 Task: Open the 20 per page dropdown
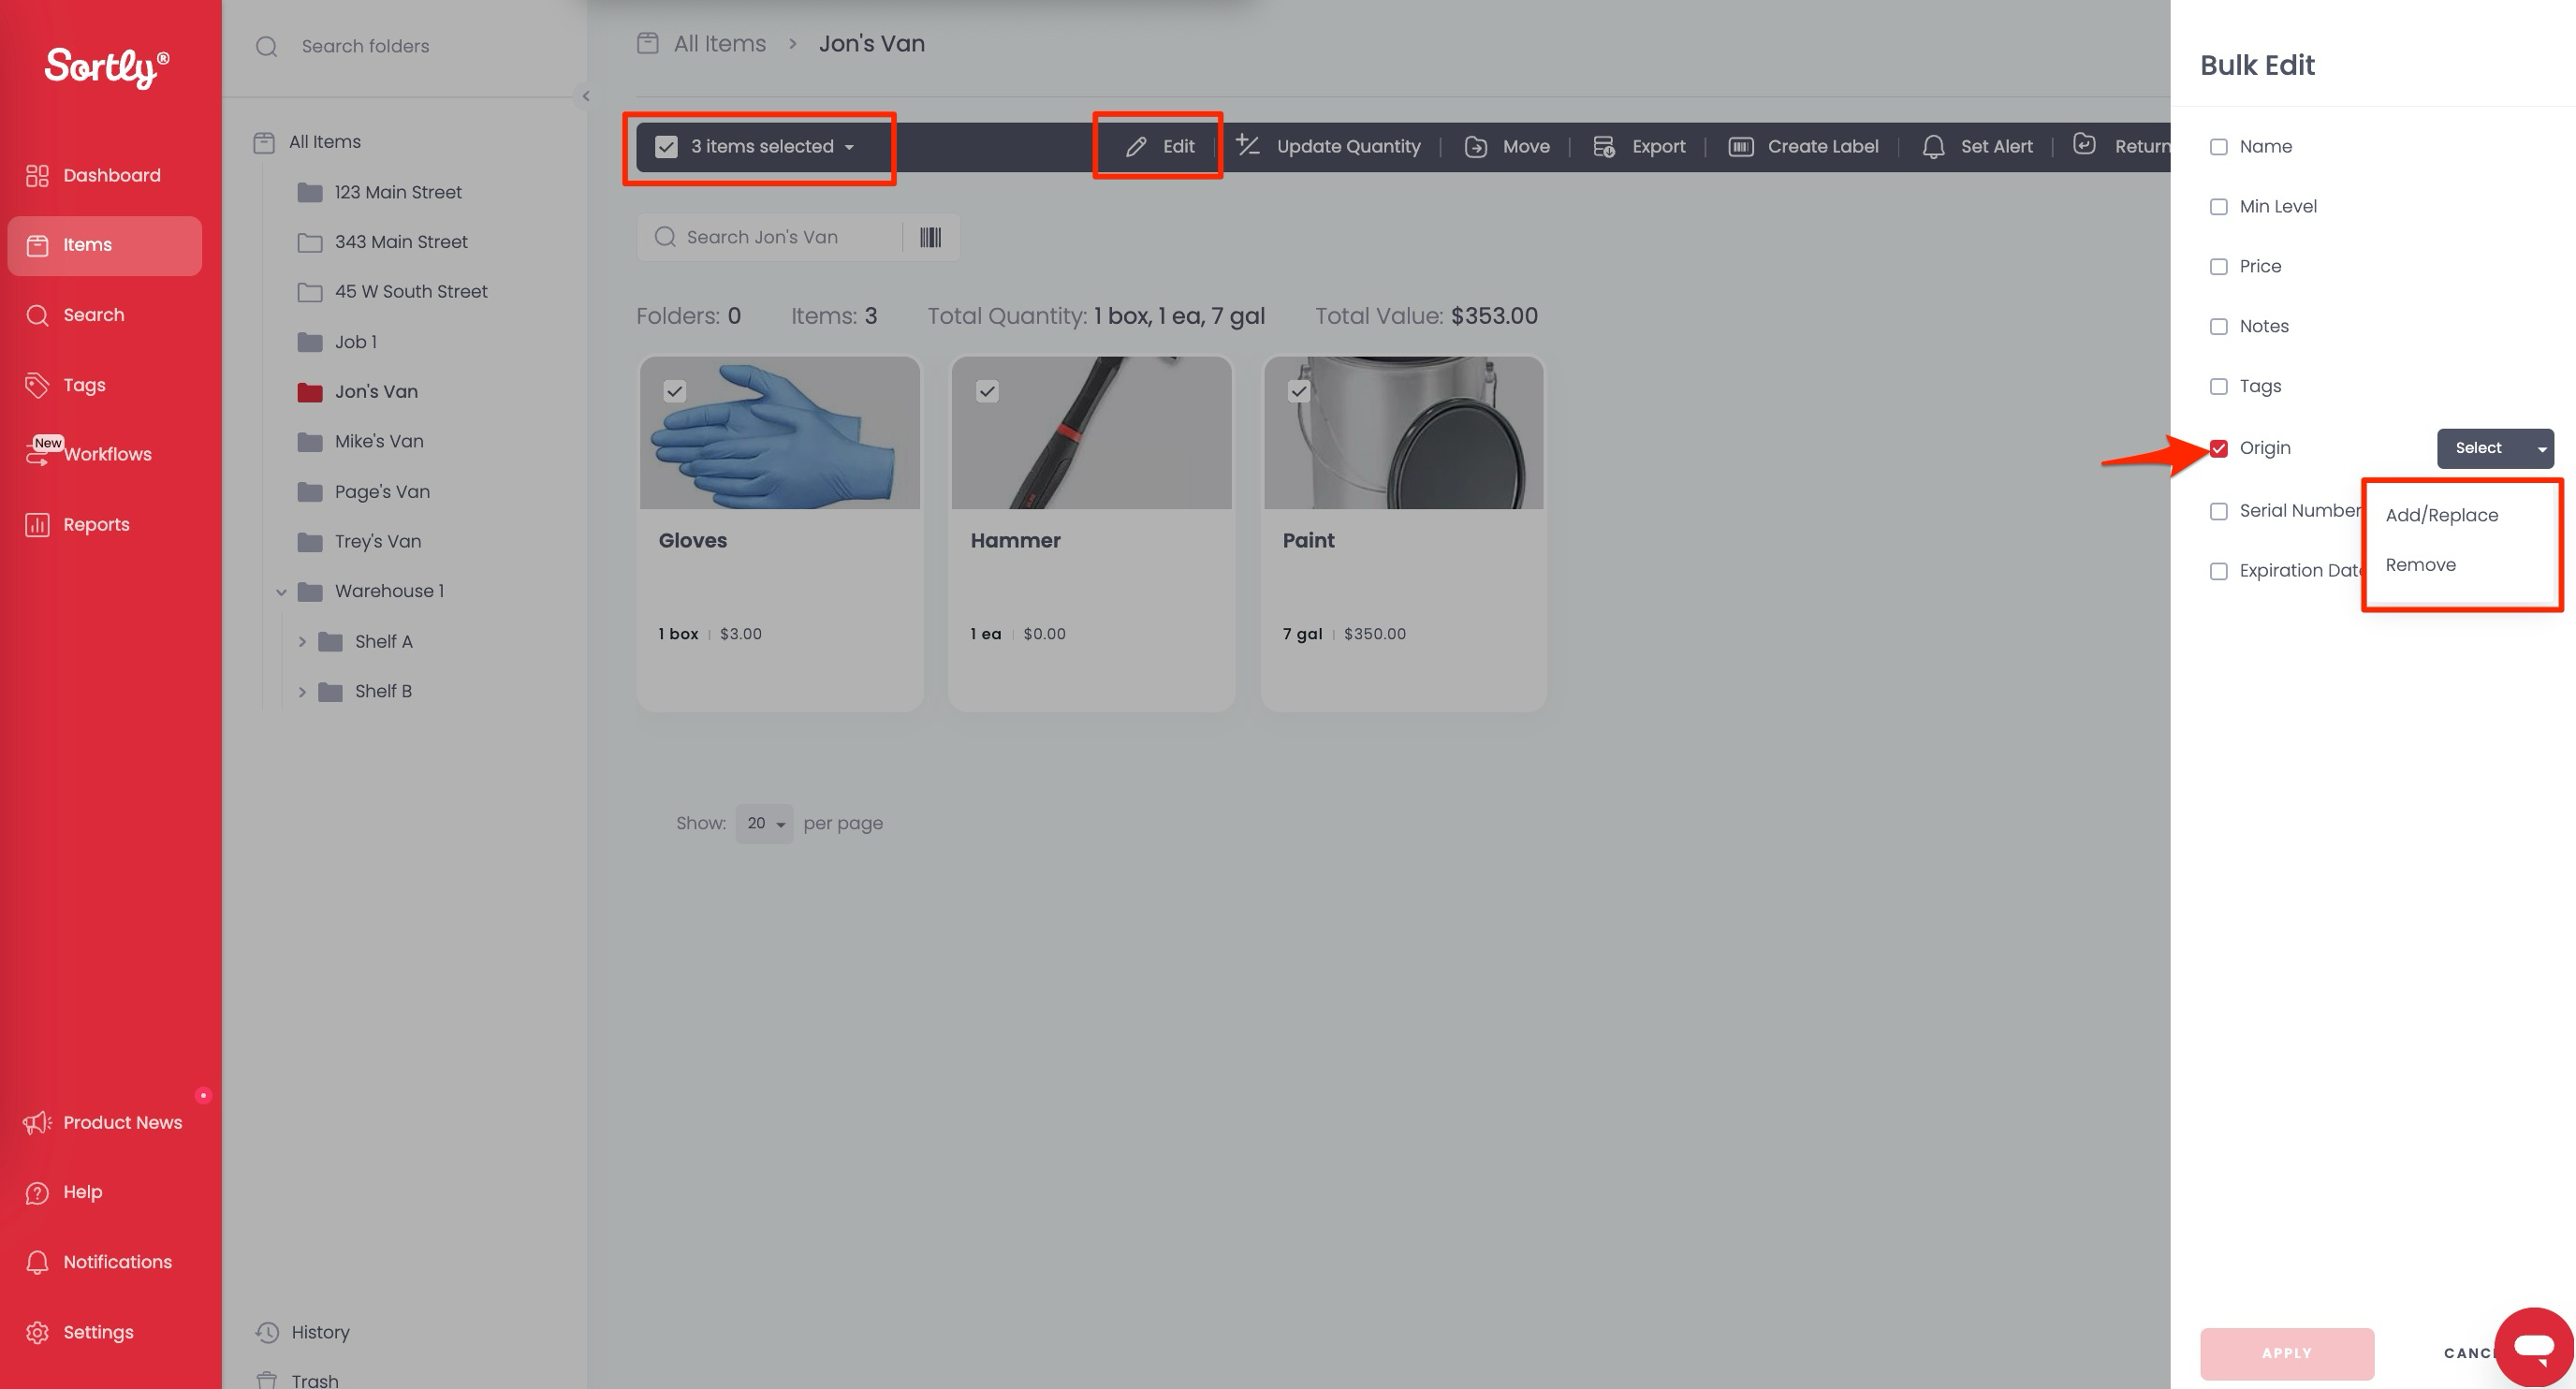[764, 824]
